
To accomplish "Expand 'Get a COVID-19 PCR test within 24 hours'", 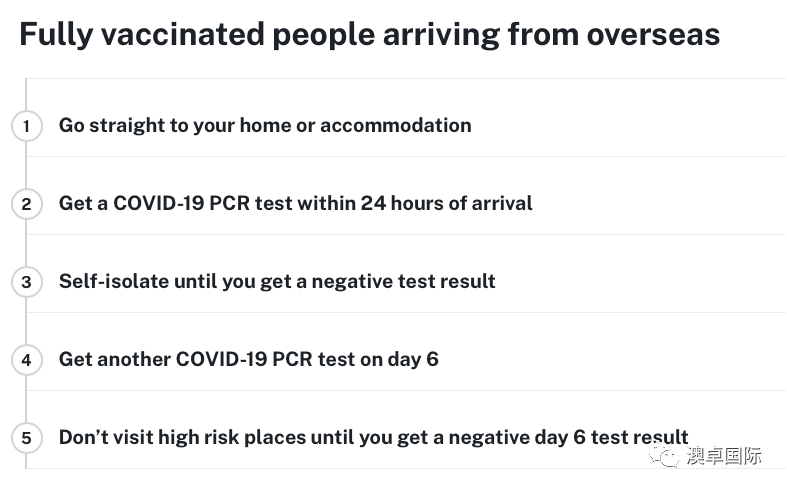I will tap(295, 203).
